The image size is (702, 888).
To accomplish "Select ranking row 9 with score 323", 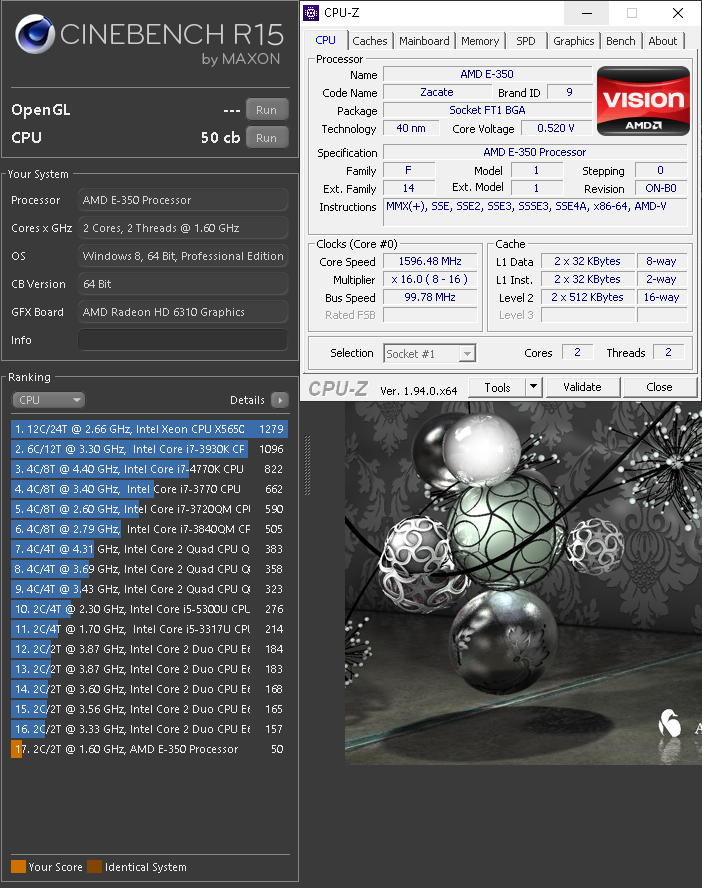I will (x=149, y=589).
